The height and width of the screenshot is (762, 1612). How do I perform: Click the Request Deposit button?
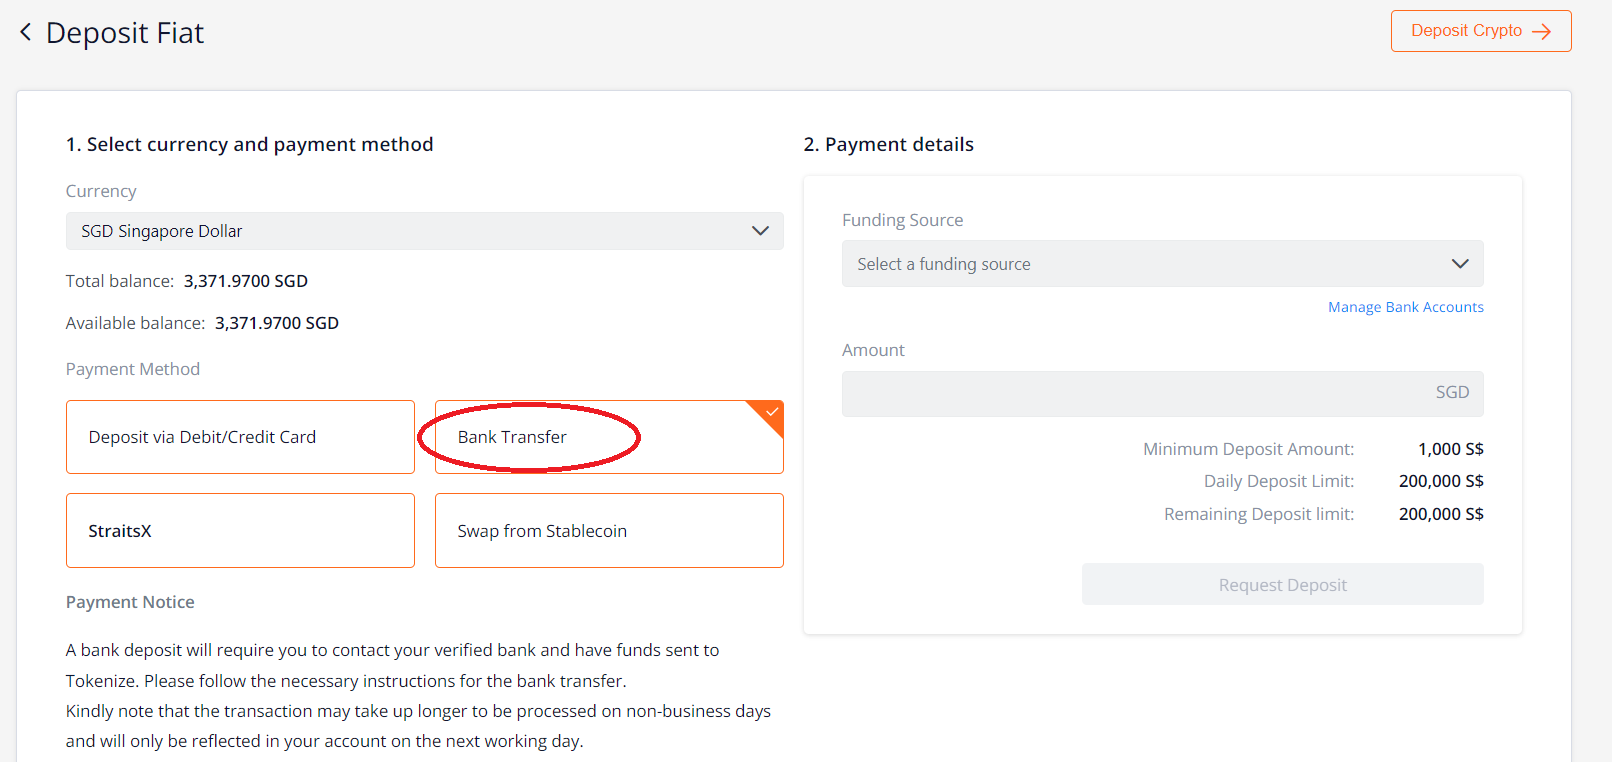click(x=1283, y=585)
